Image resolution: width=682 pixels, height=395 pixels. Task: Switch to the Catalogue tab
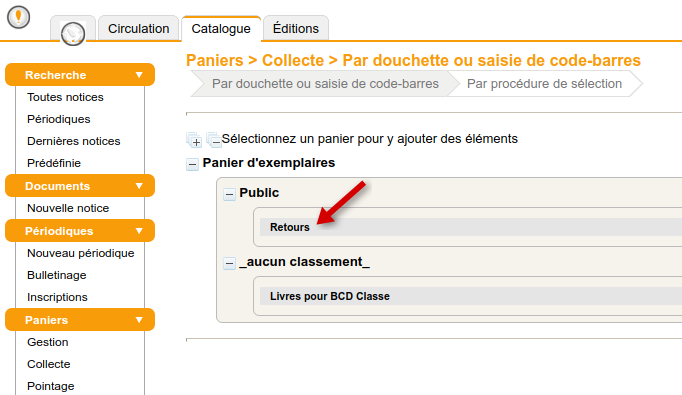(x=221, y=29)
